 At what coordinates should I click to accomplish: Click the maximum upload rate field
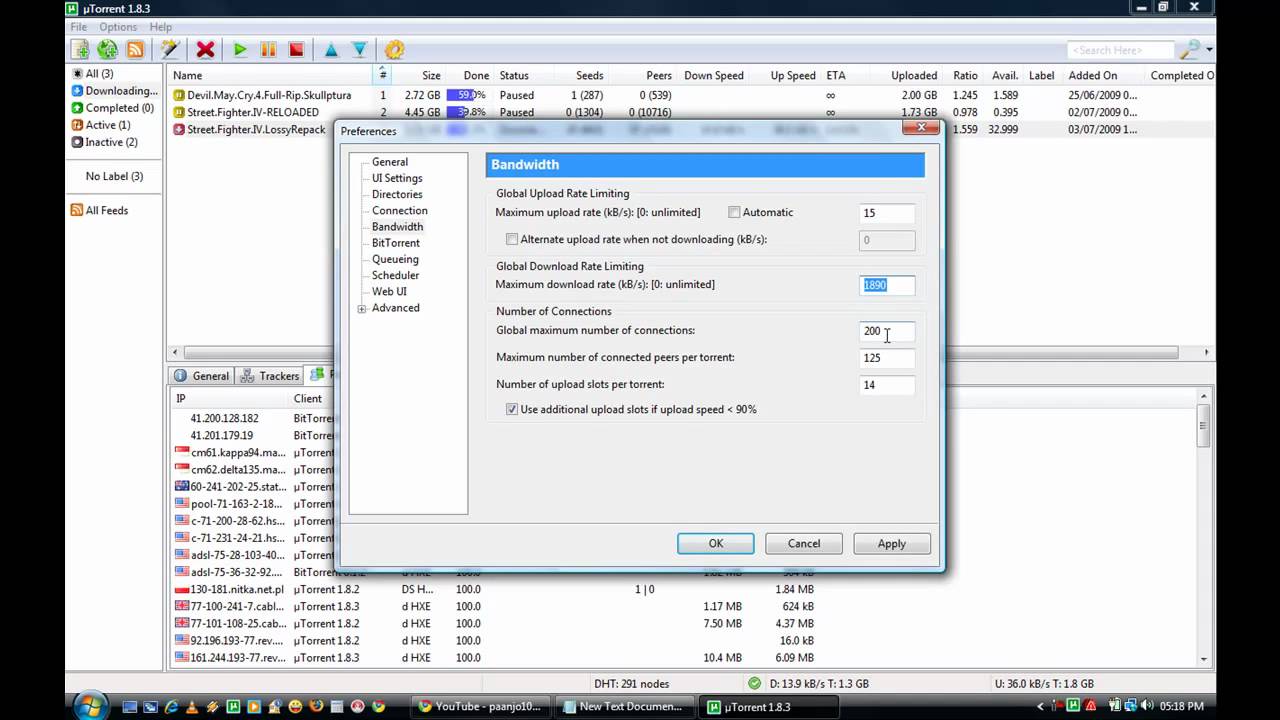pyautogui.click(x=887, y=213)
